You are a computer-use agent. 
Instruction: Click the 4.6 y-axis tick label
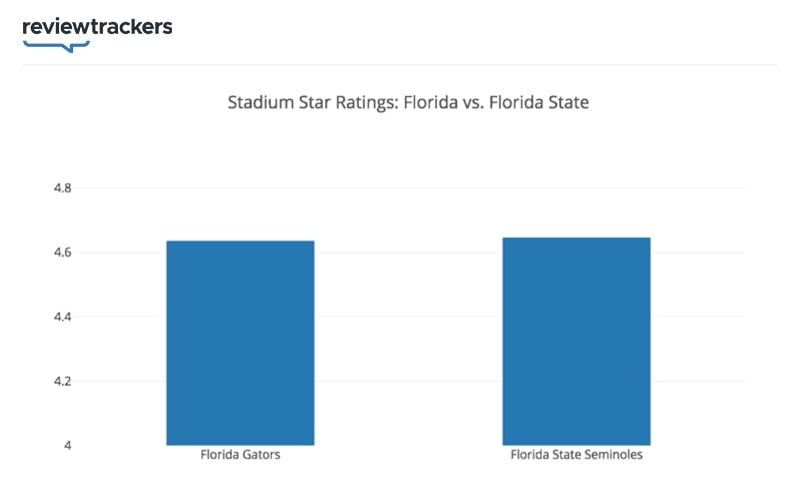click(x=63, y=253)
